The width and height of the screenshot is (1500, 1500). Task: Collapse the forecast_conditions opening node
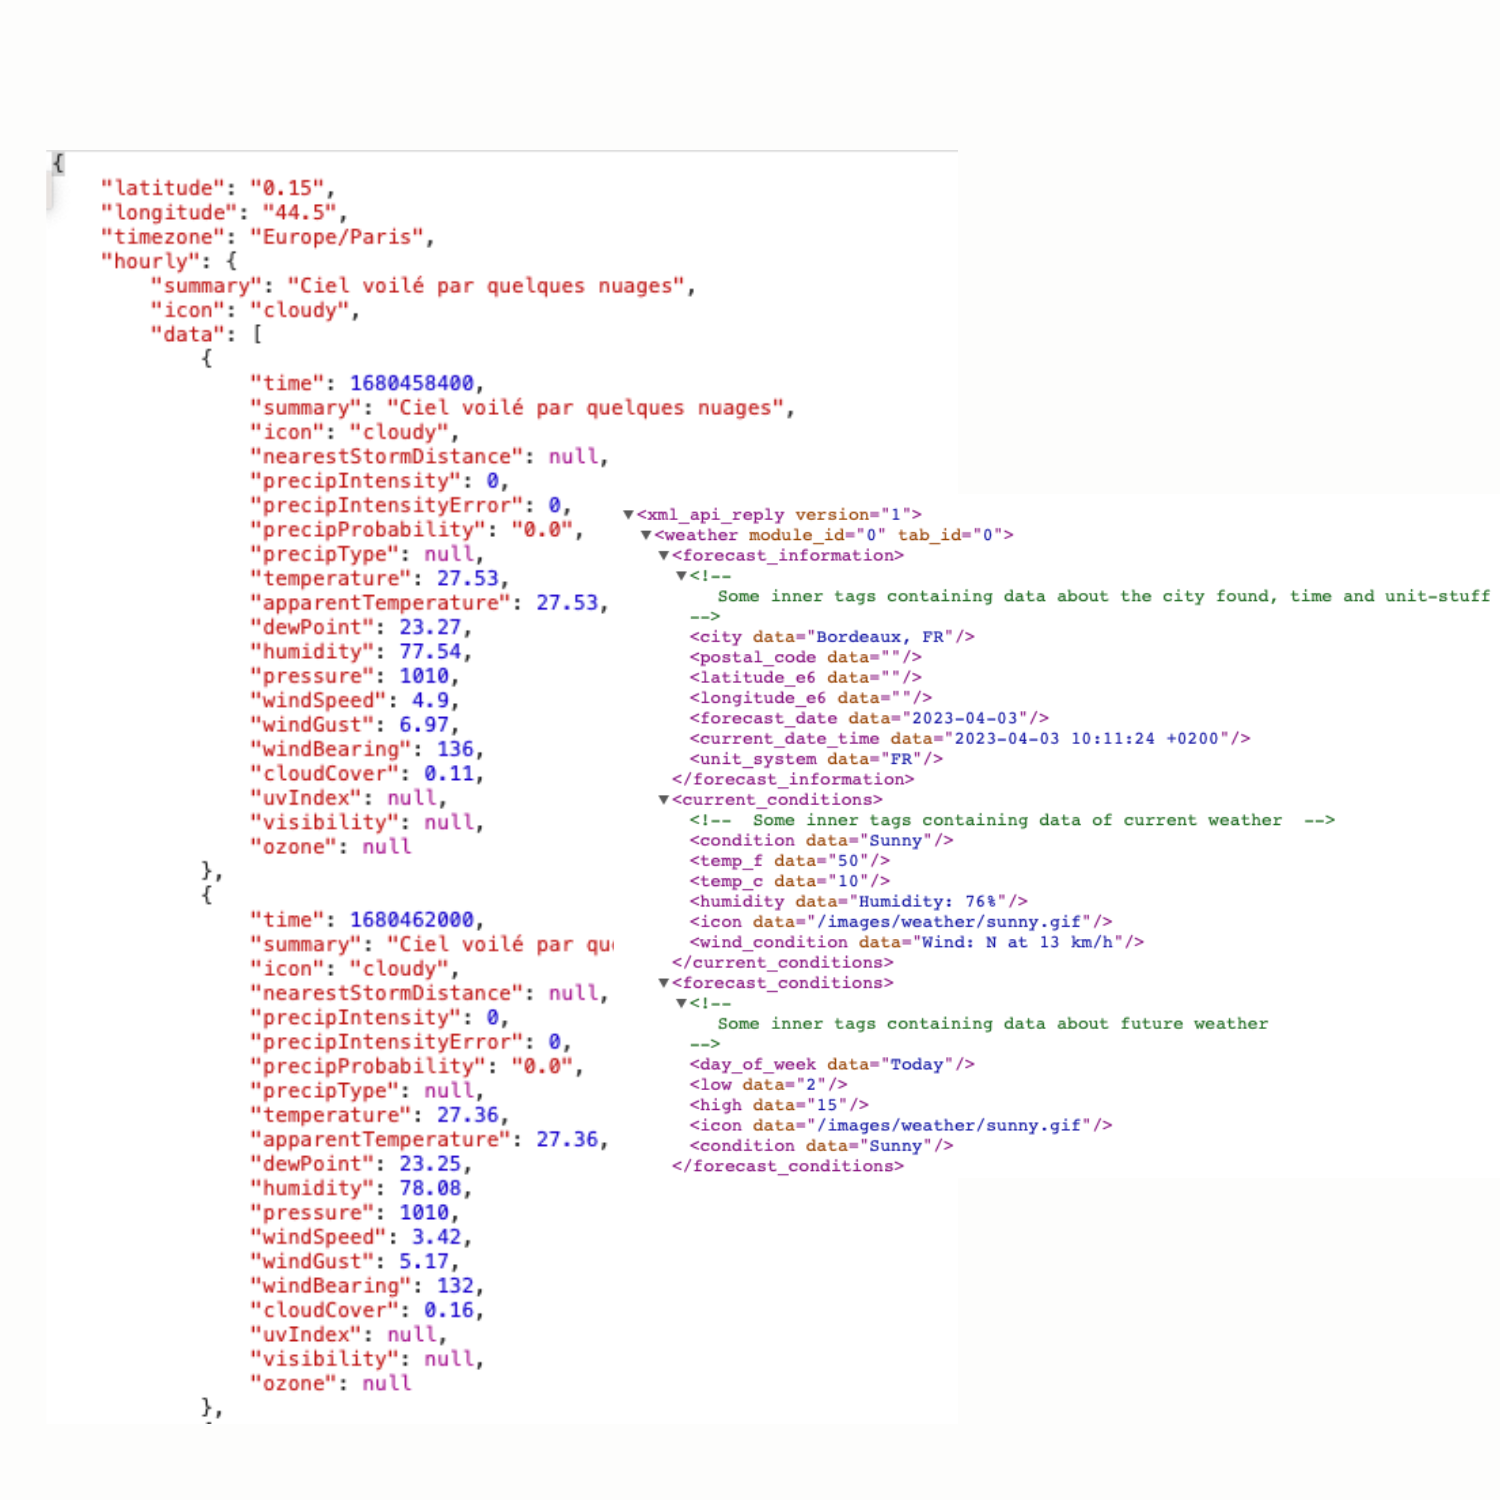click(x=663, y=983)
